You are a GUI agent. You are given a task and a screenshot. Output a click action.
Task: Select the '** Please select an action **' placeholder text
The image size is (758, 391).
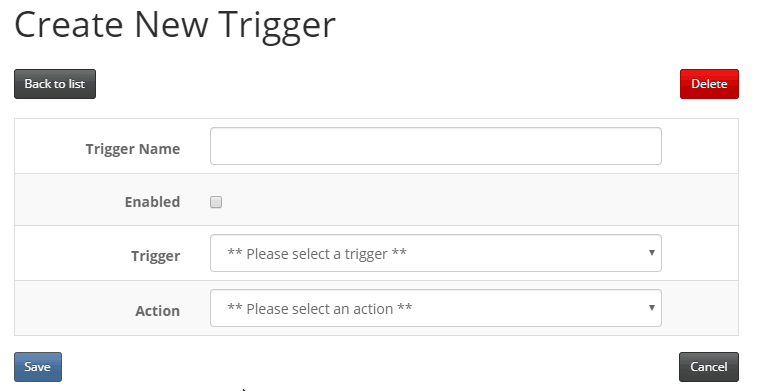320,308
